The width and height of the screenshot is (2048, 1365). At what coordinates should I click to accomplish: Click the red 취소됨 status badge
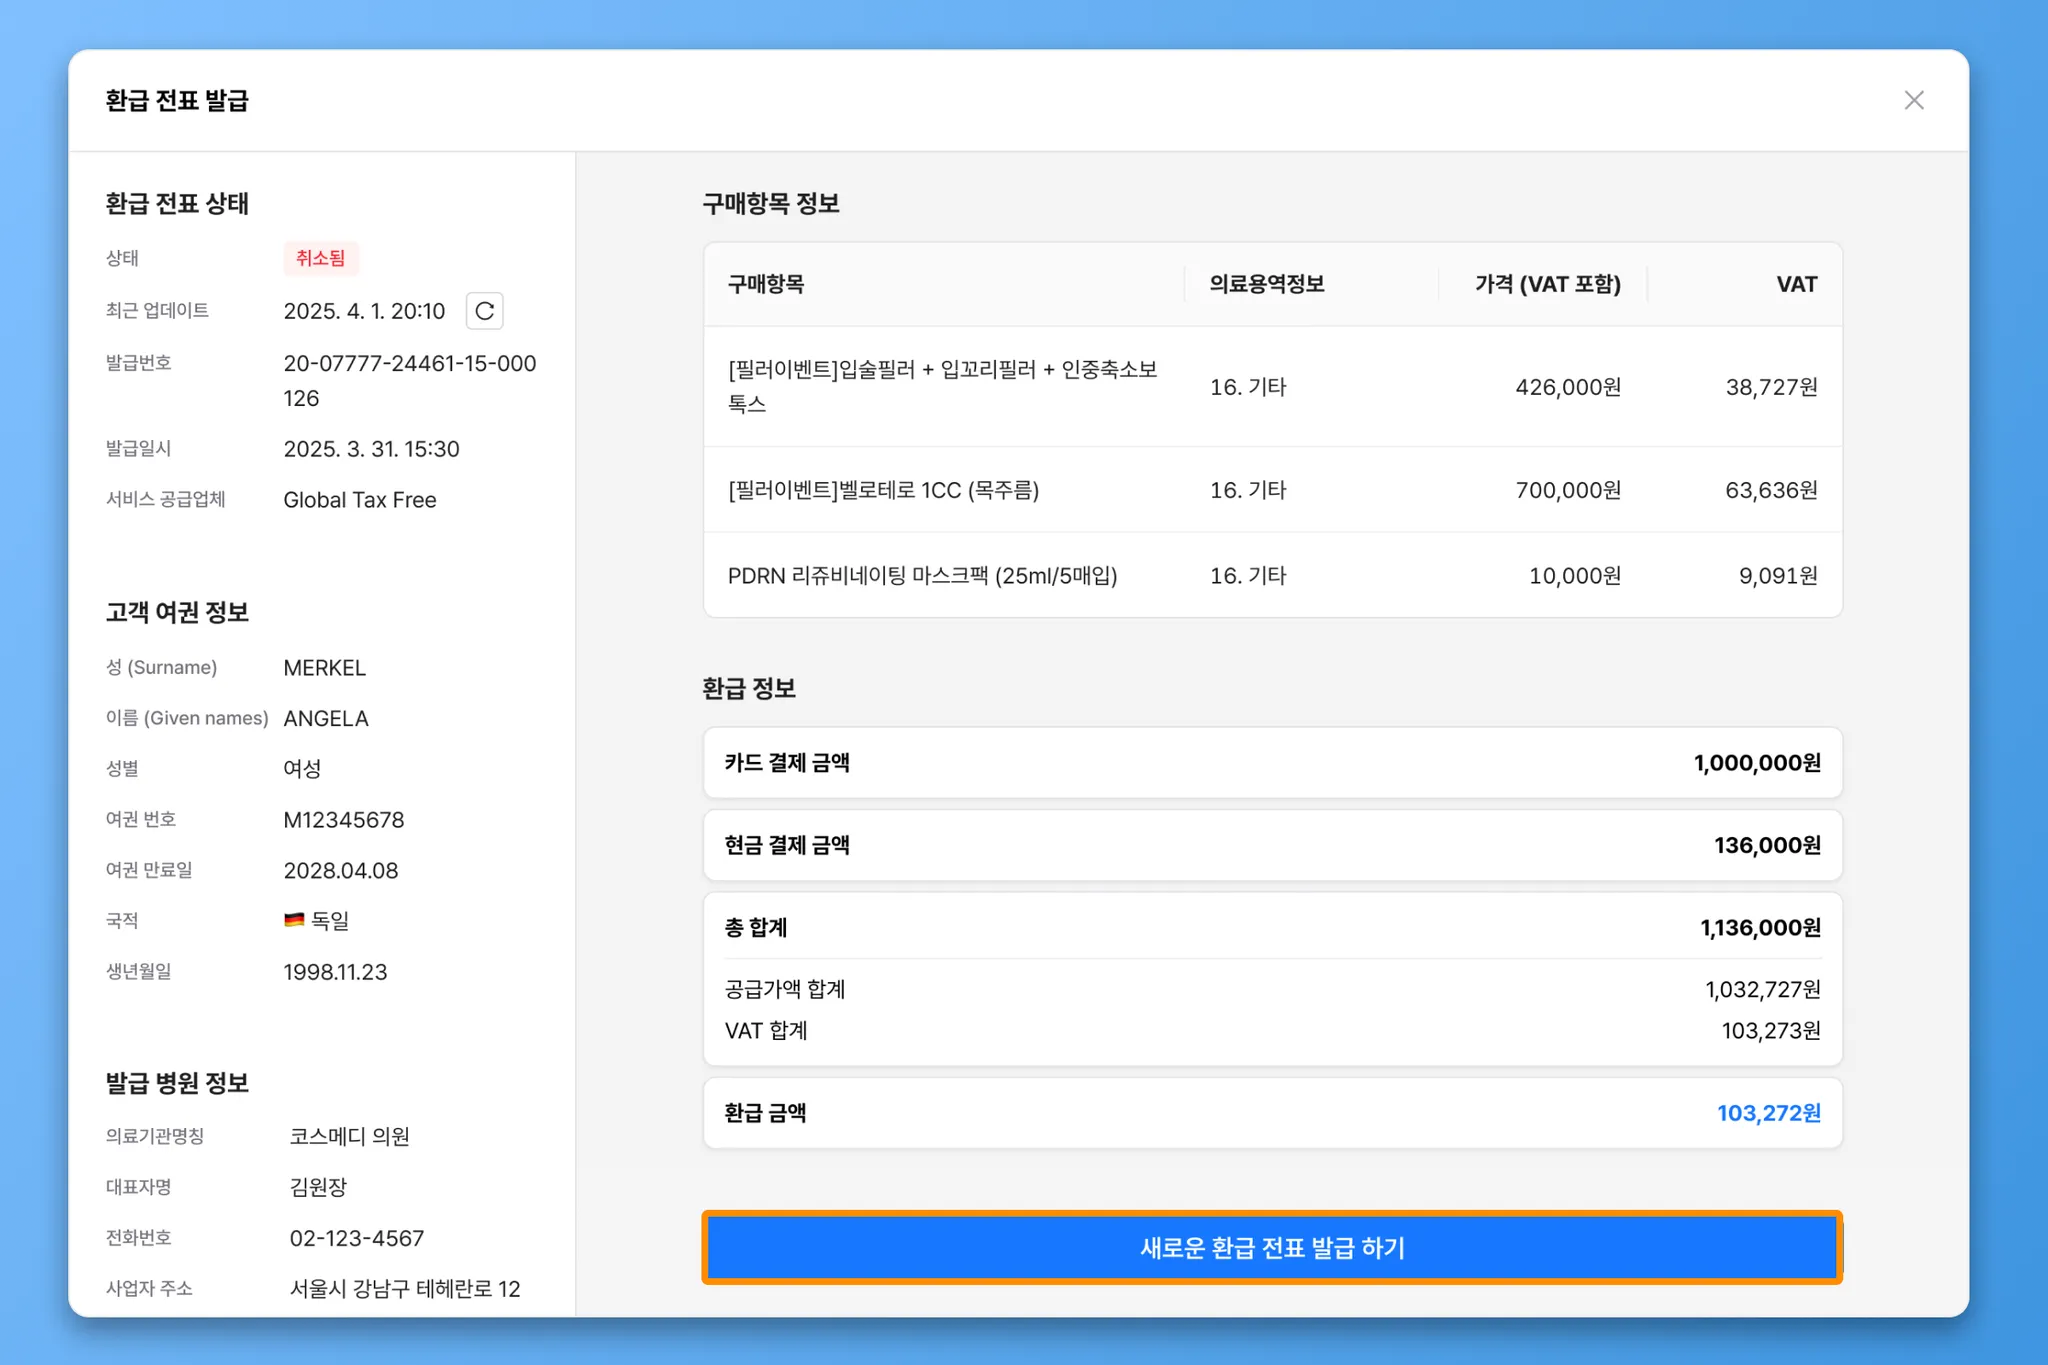click(320, 258)
